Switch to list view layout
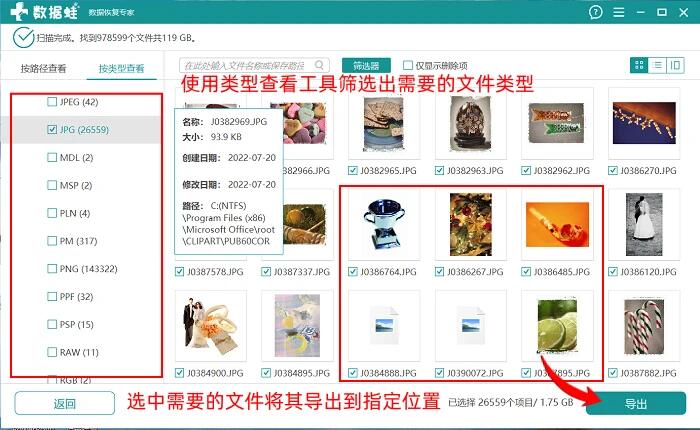 pos(657,65)
